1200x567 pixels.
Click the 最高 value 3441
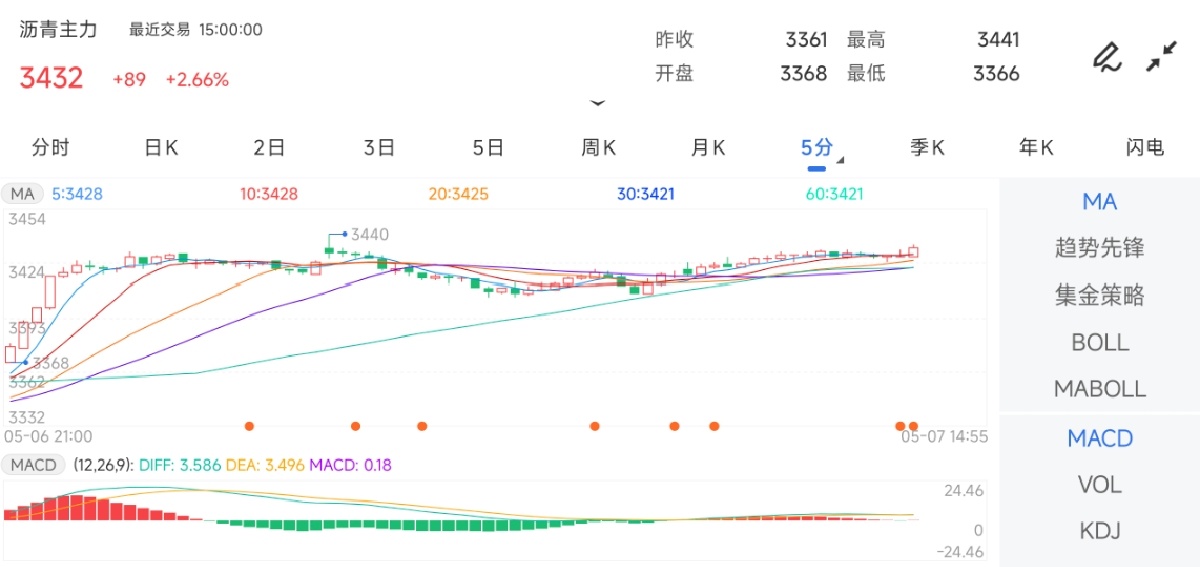coord(998,40)
